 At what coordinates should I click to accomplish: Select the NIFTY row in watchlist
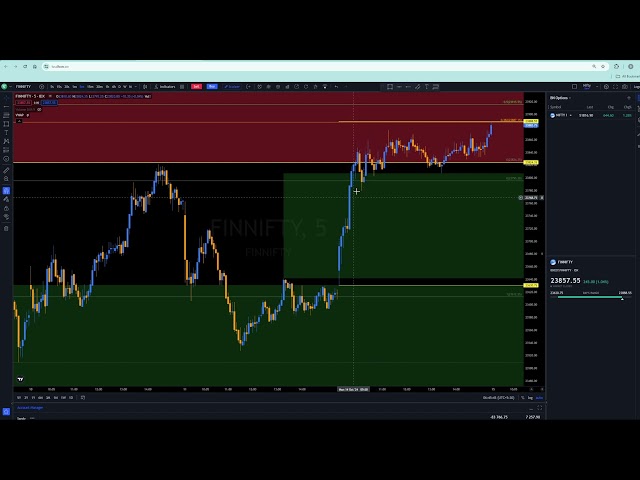[591, 116]
